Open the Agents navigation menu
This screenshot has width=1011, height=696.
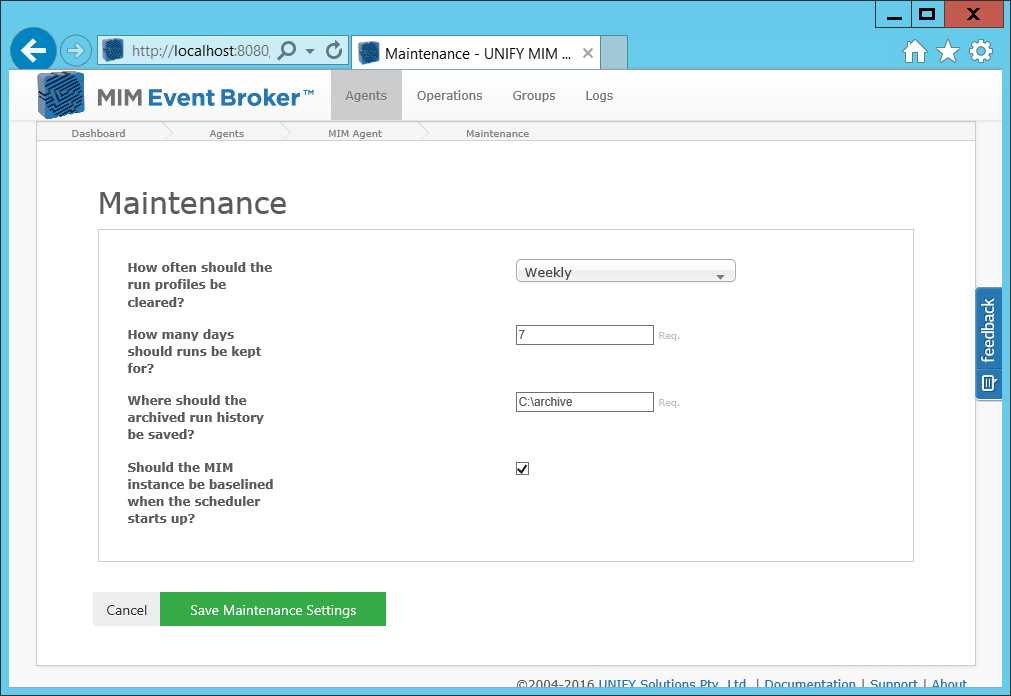point(366,95)
